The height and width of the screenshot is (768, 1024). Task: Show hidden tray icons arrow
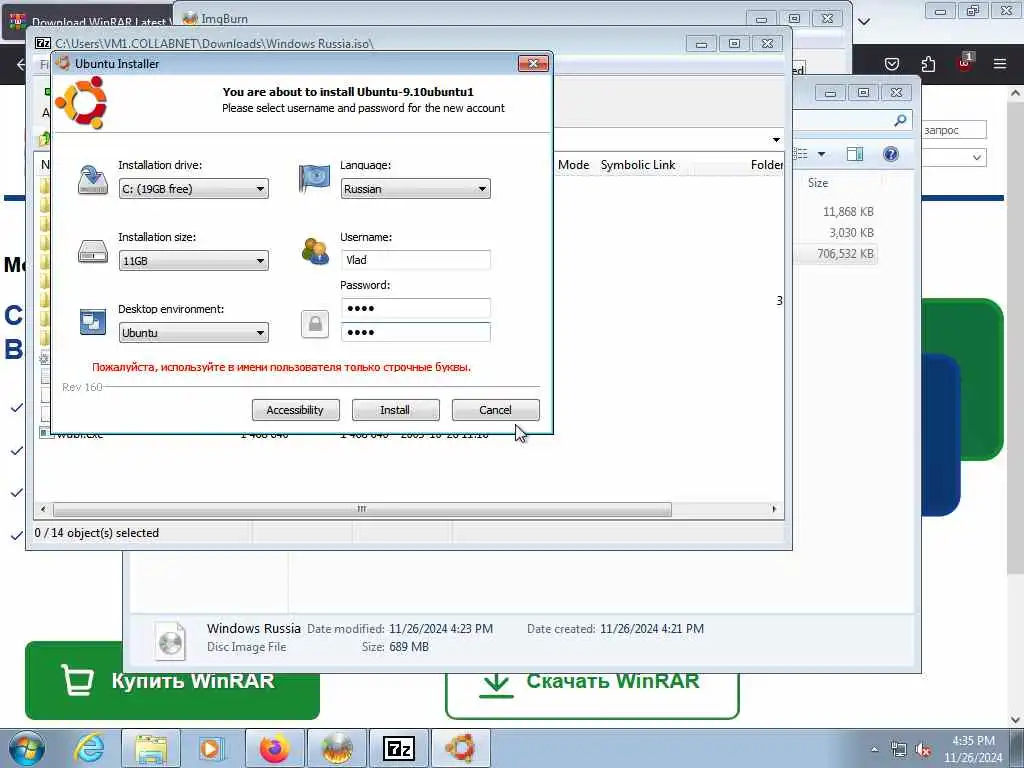click(874, 750)
